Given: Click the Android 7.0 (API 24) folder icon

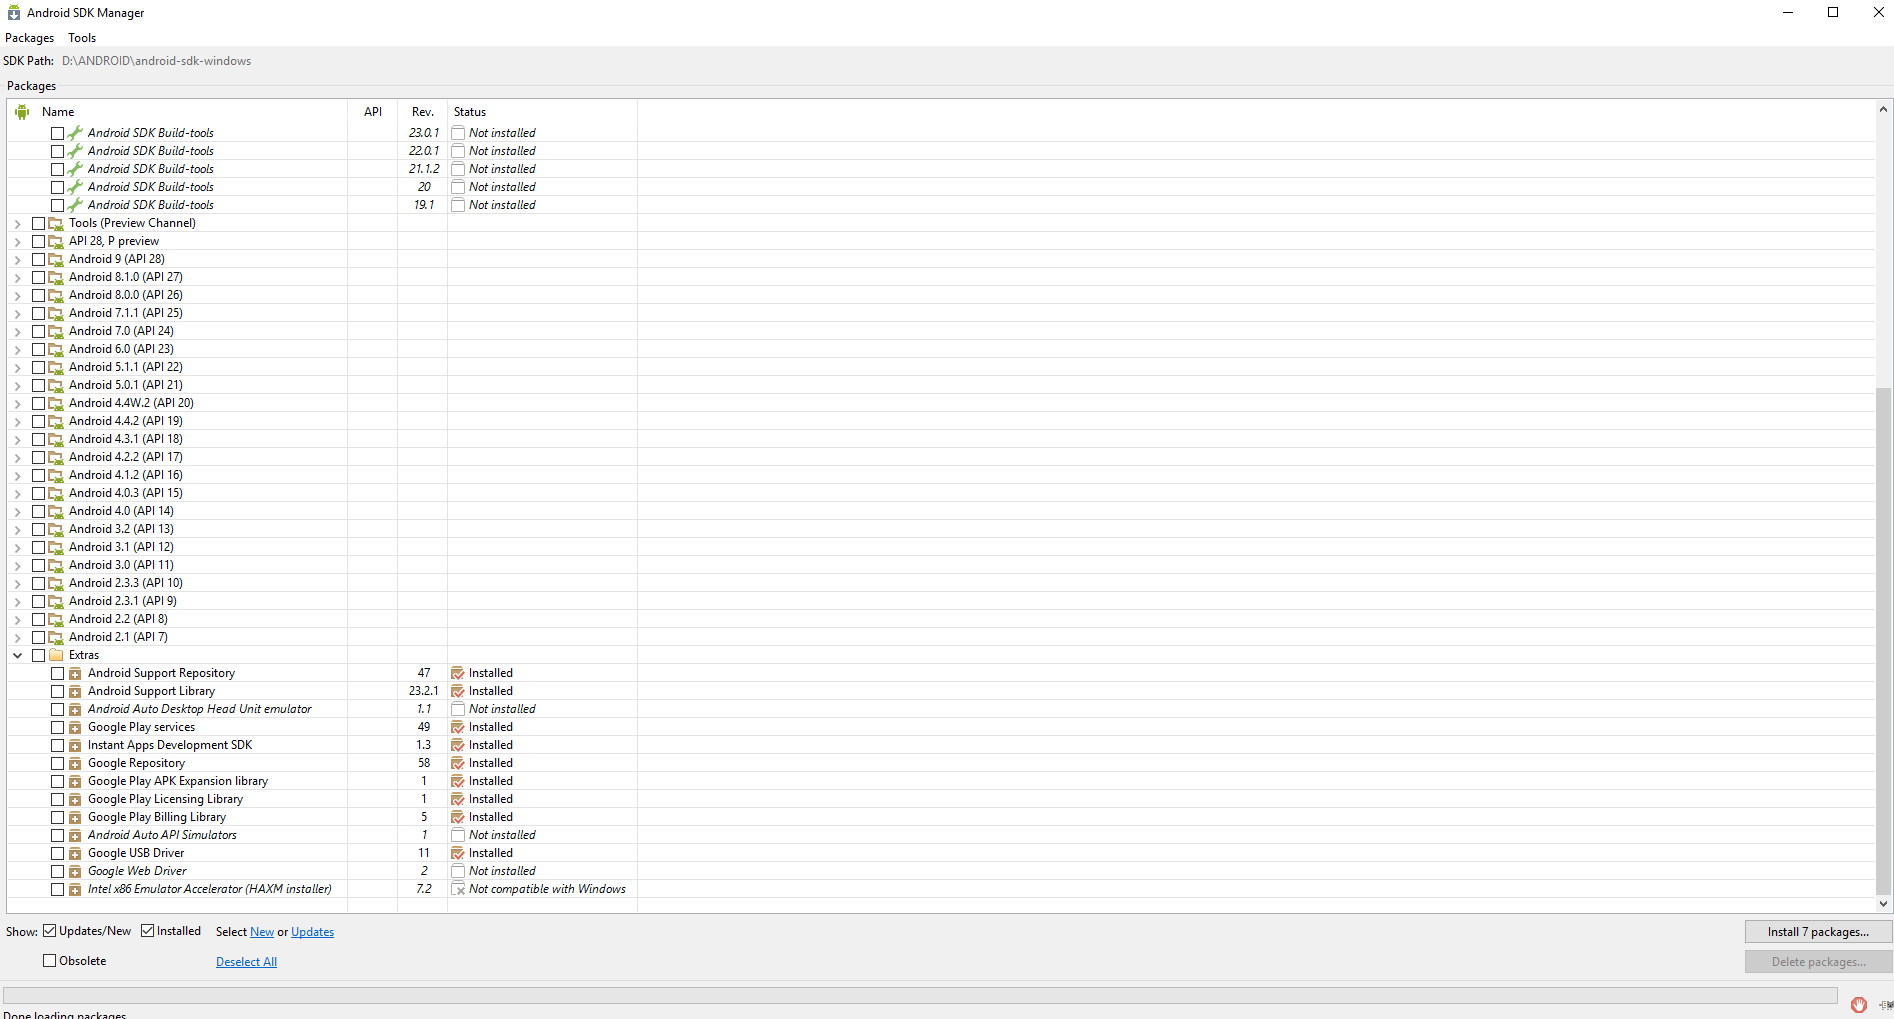Looking at the screenshot, I should point(56,331).
